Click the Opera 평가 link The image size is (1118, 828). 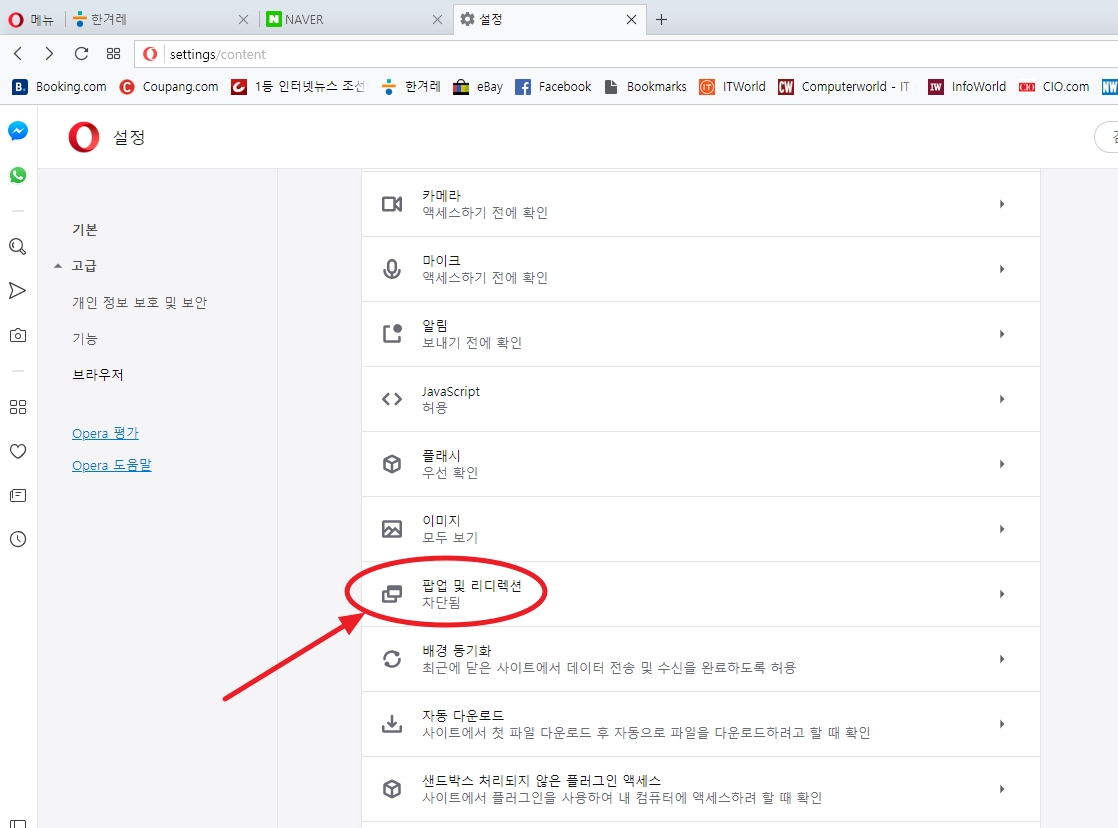[105, 434]
